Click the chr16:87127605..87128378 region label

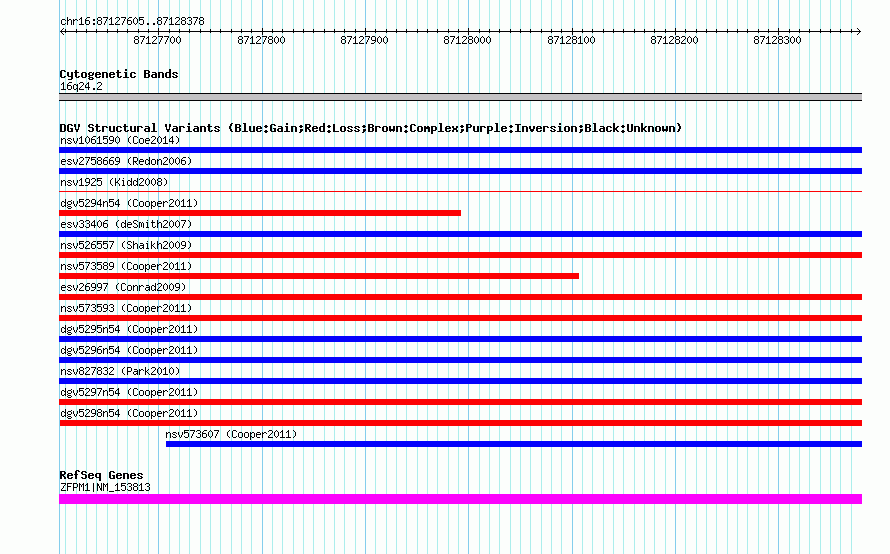click(x=132, y=22)
